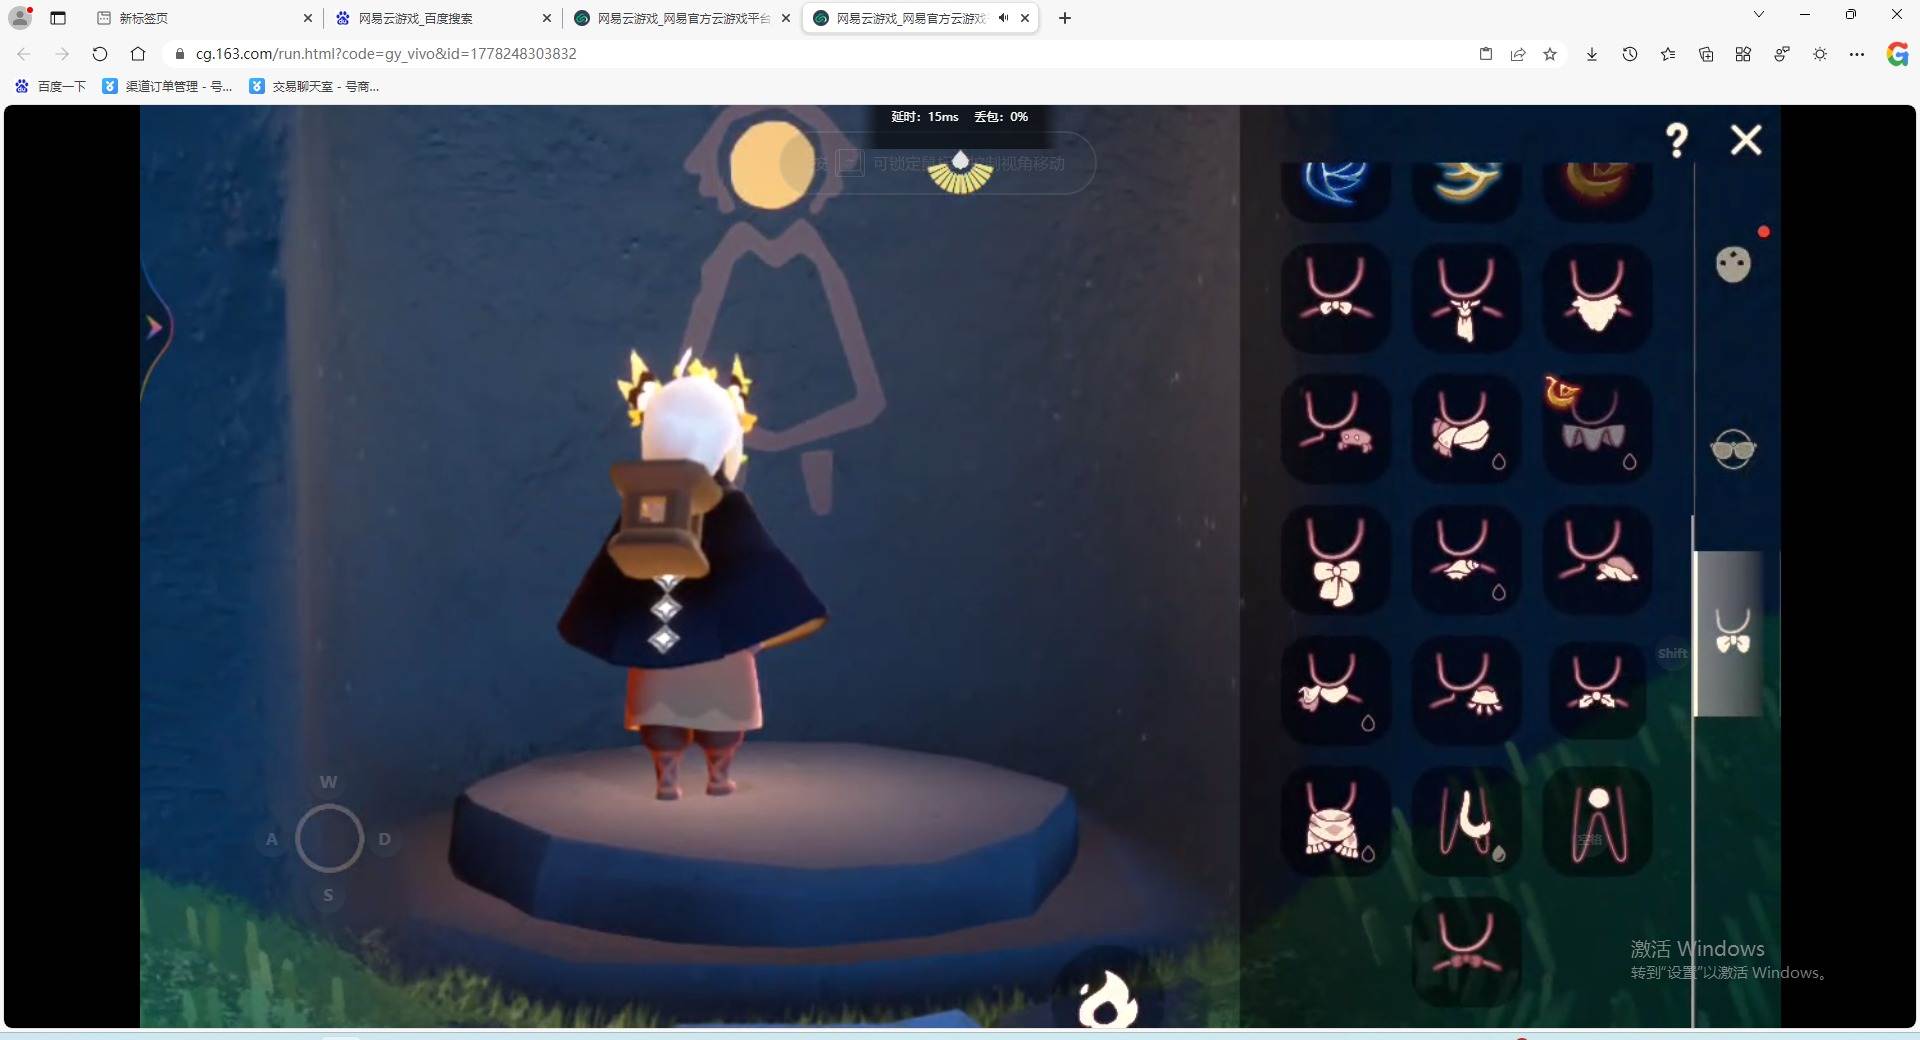Select the pink knot necklace in the last row

pyautogui.click(x=1467, y=951)
